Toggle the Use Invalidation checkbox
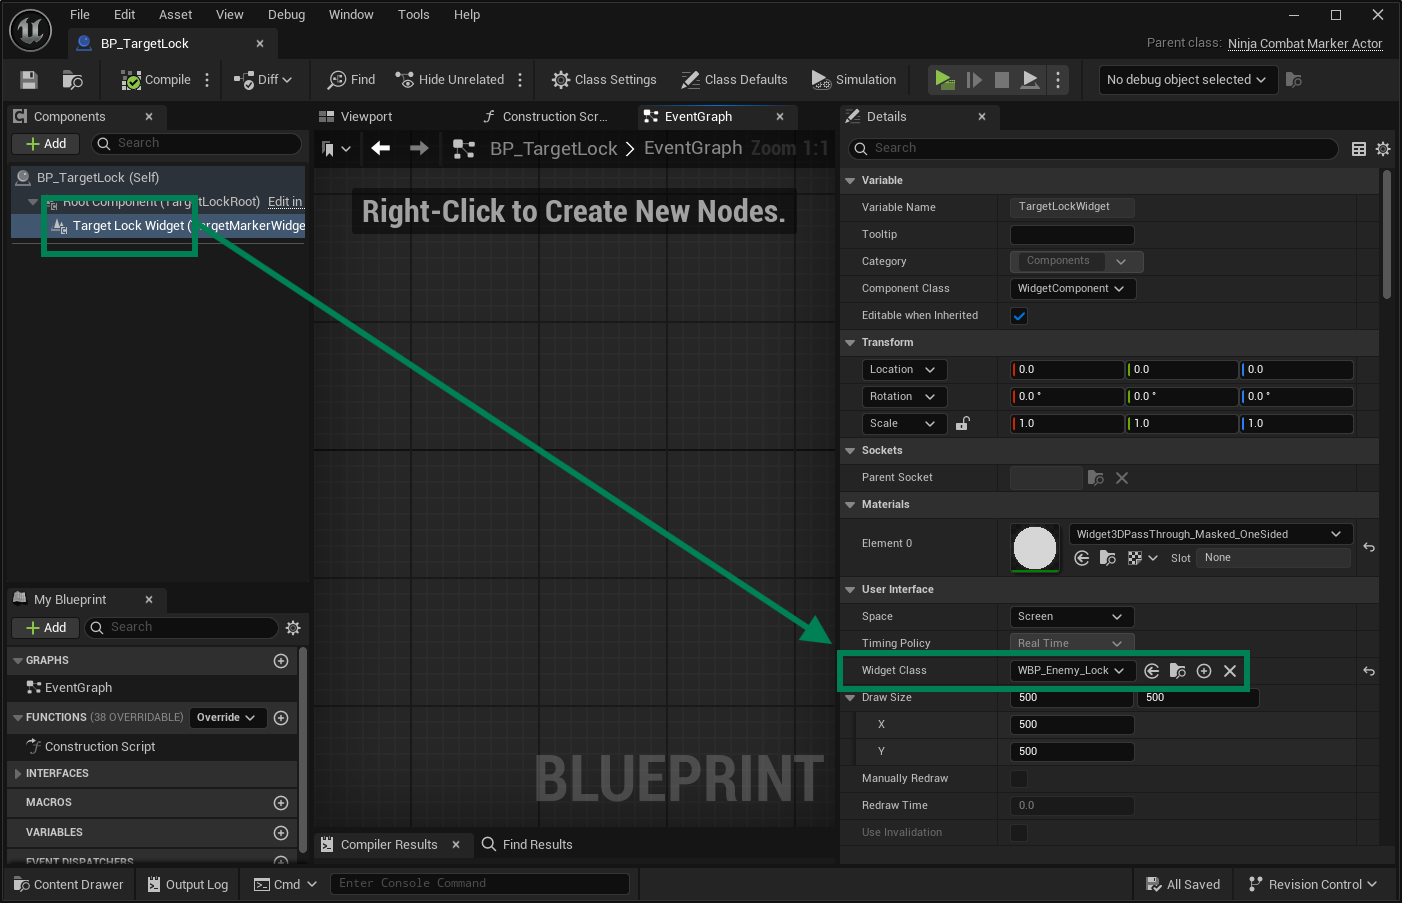The height and width of the screenshot is (903, 1402). click(1019, 833)
